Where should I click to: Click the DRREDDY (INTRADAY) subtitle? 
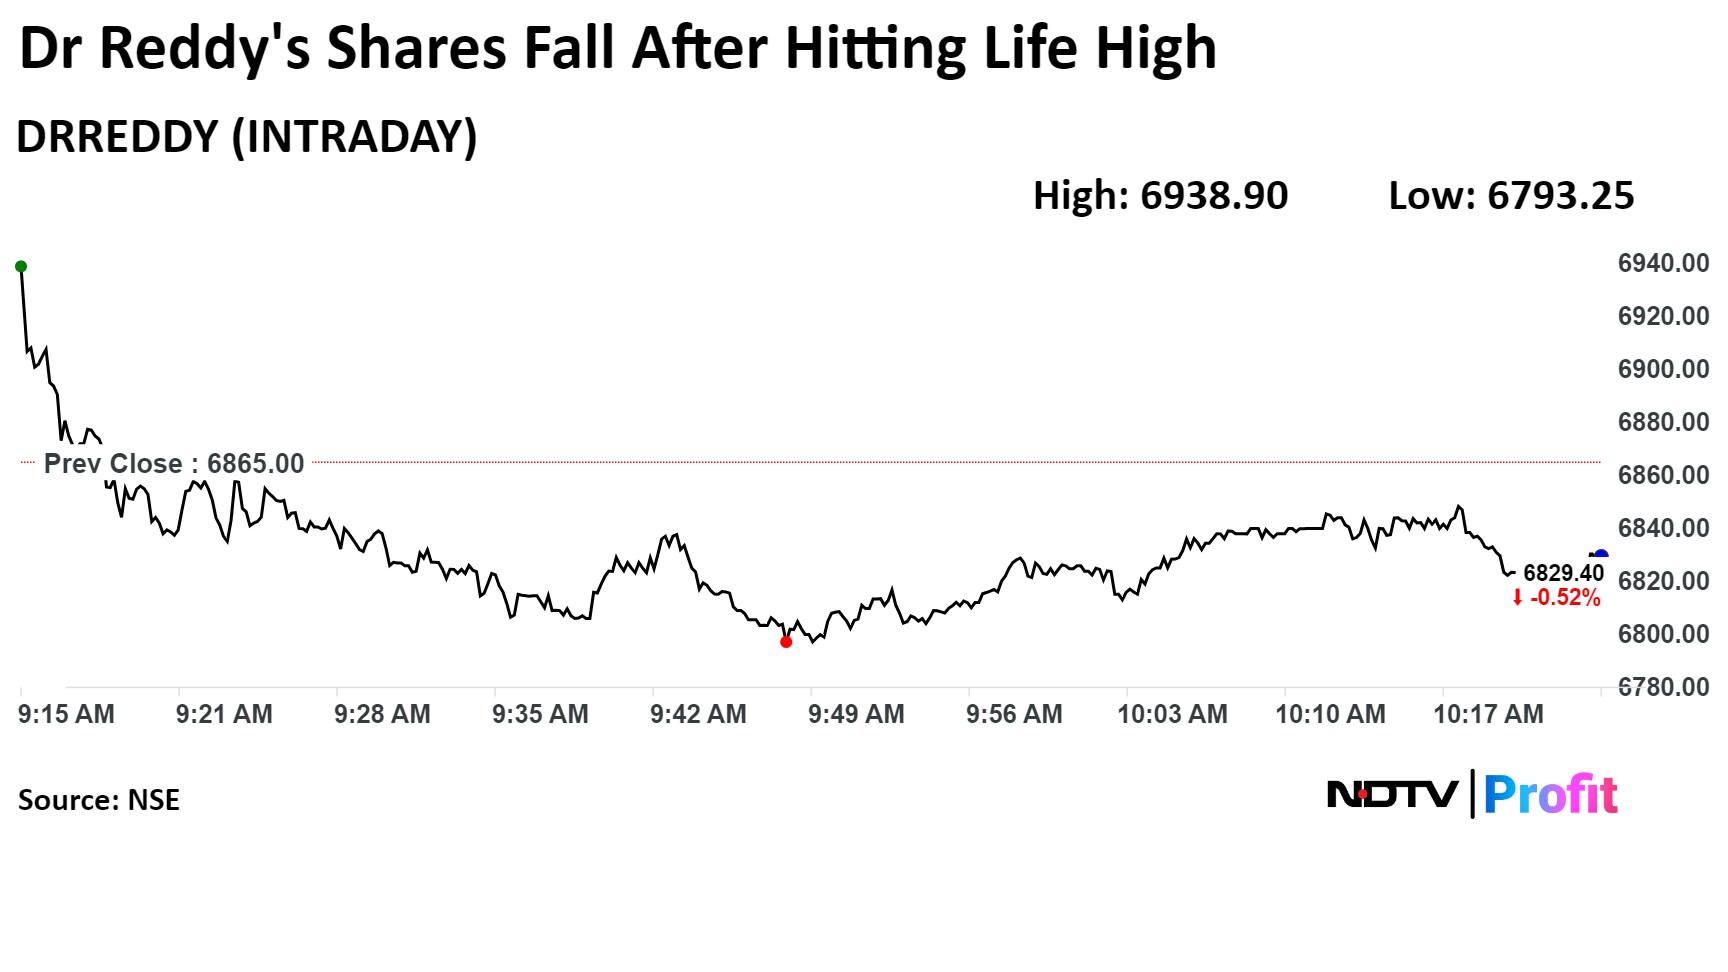coord(247,136)
